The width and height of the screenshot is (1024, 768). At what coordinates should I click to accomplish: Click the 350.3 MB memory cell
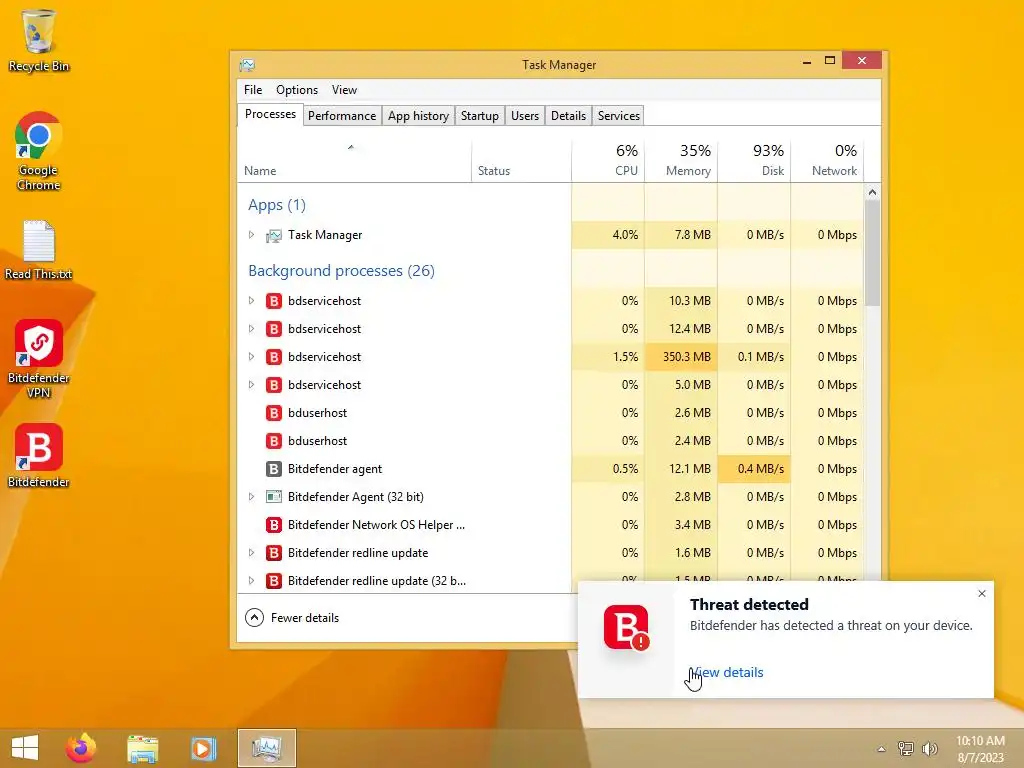pos(681,357)
